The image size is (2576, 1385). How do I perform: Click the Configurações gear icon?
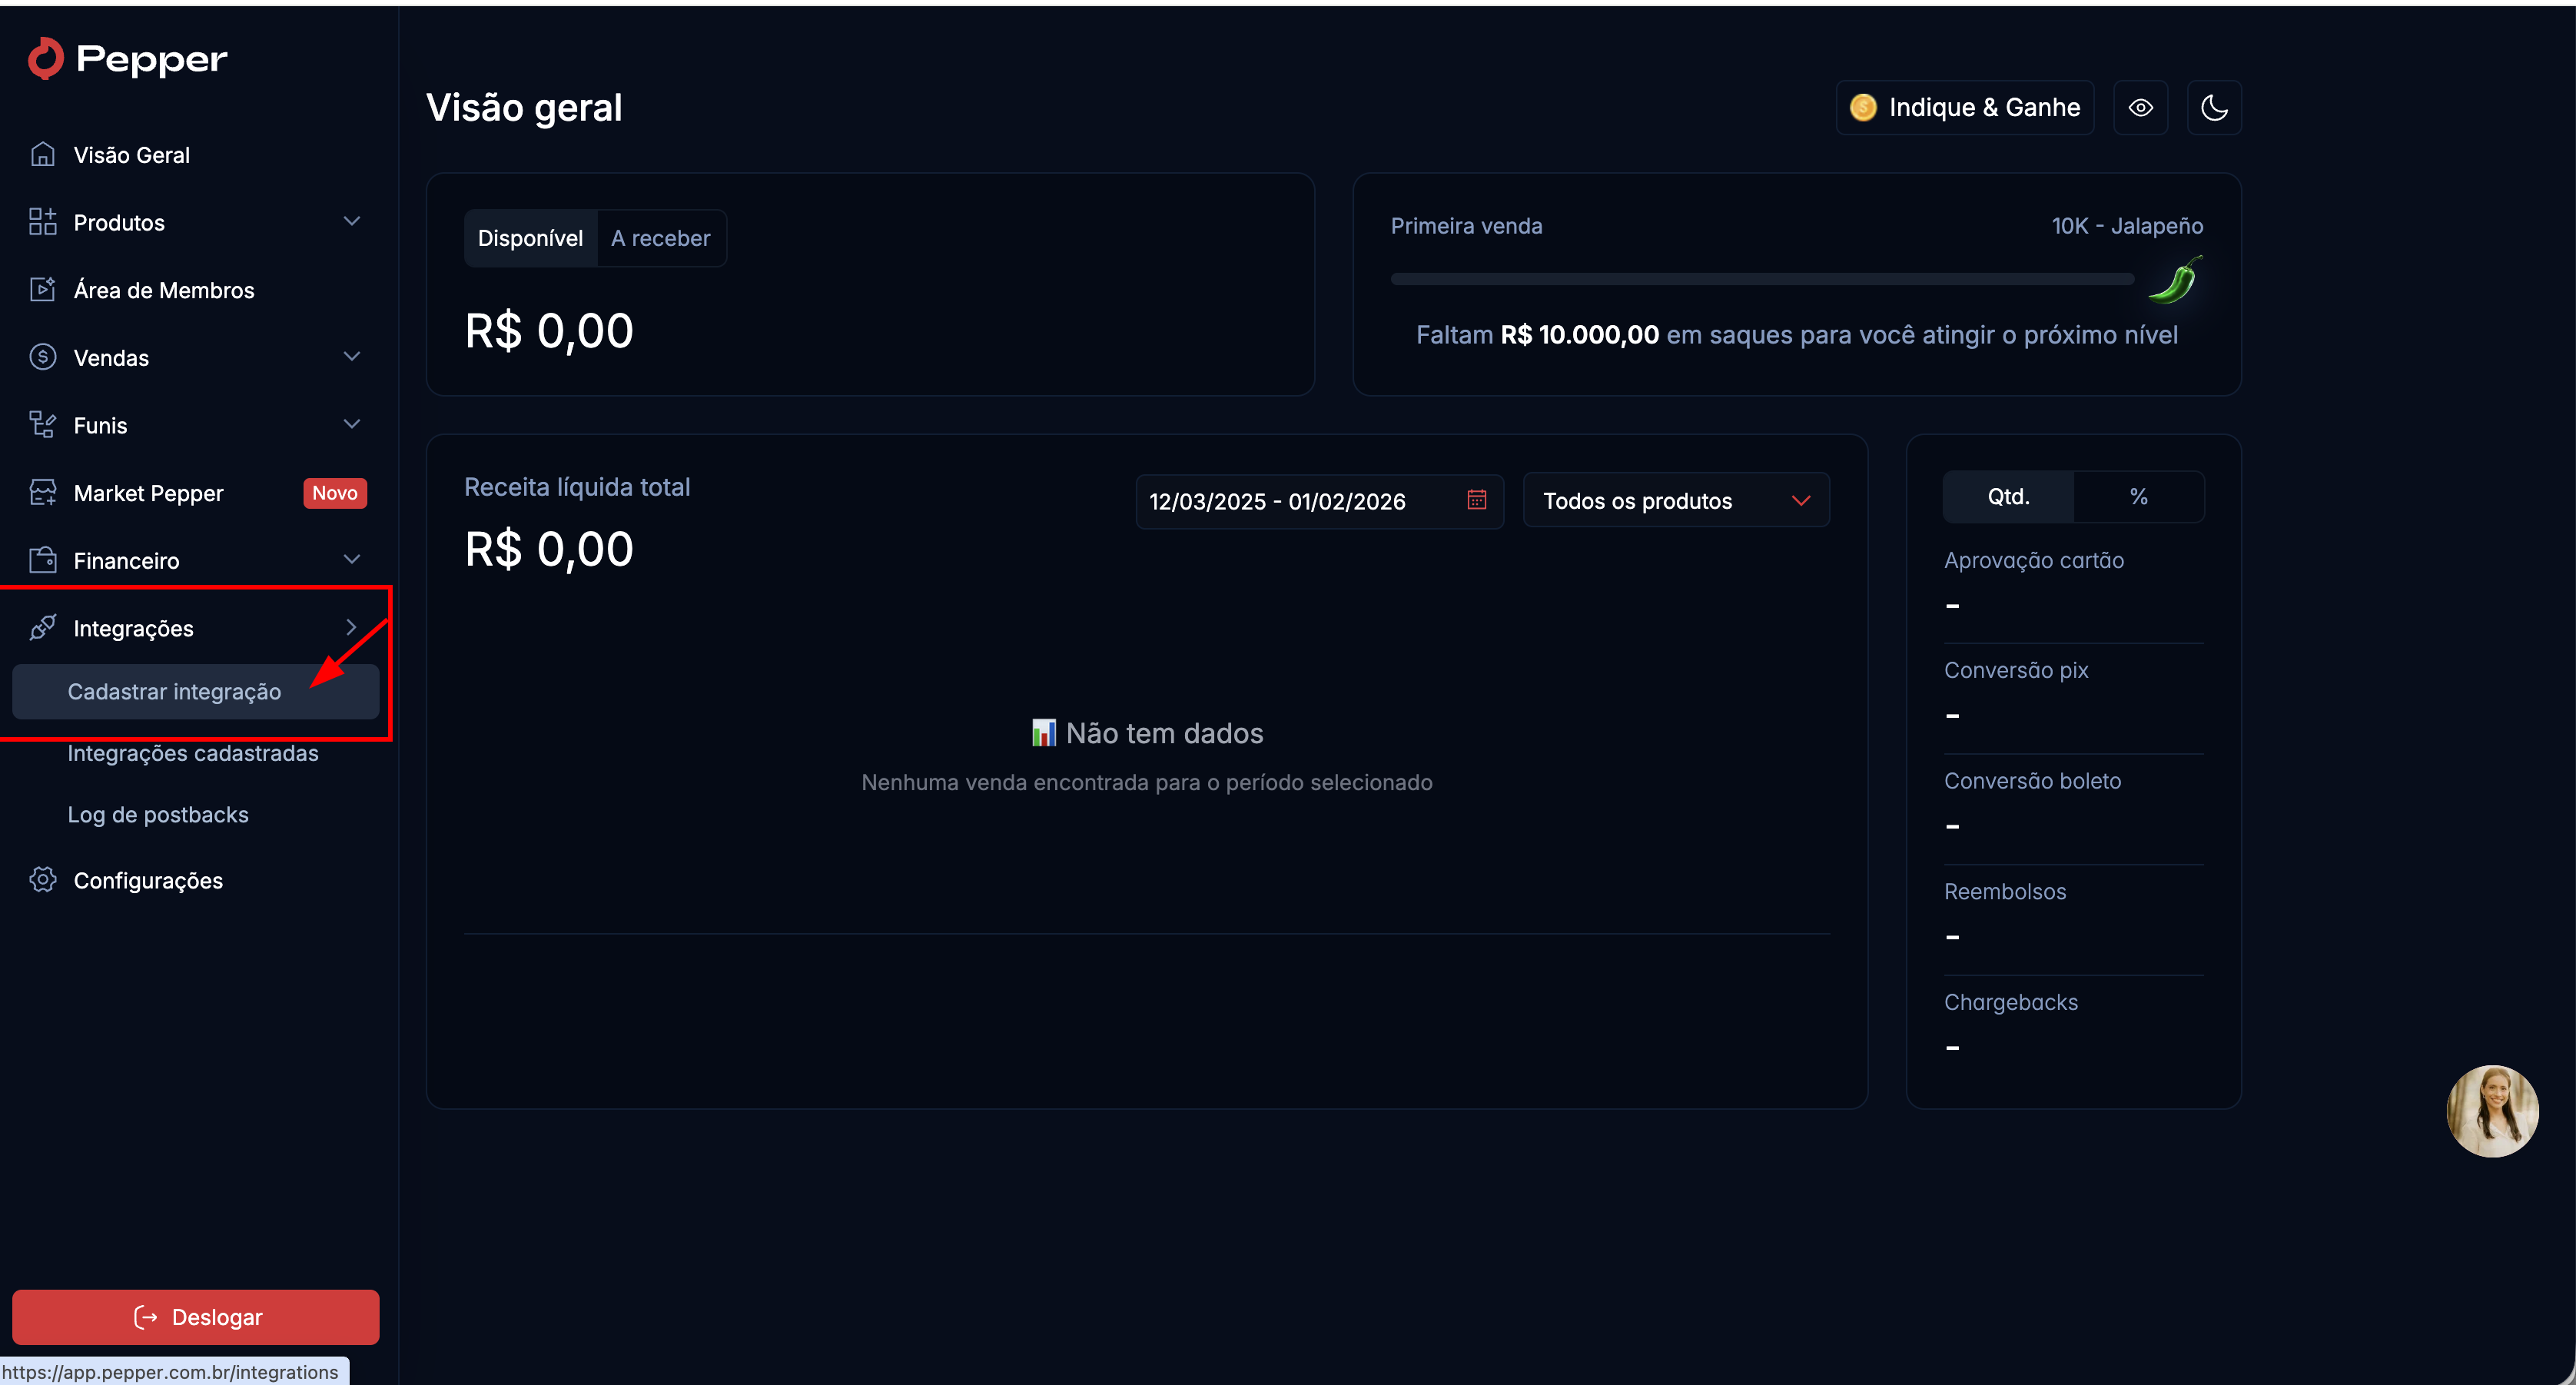[42, 880]
